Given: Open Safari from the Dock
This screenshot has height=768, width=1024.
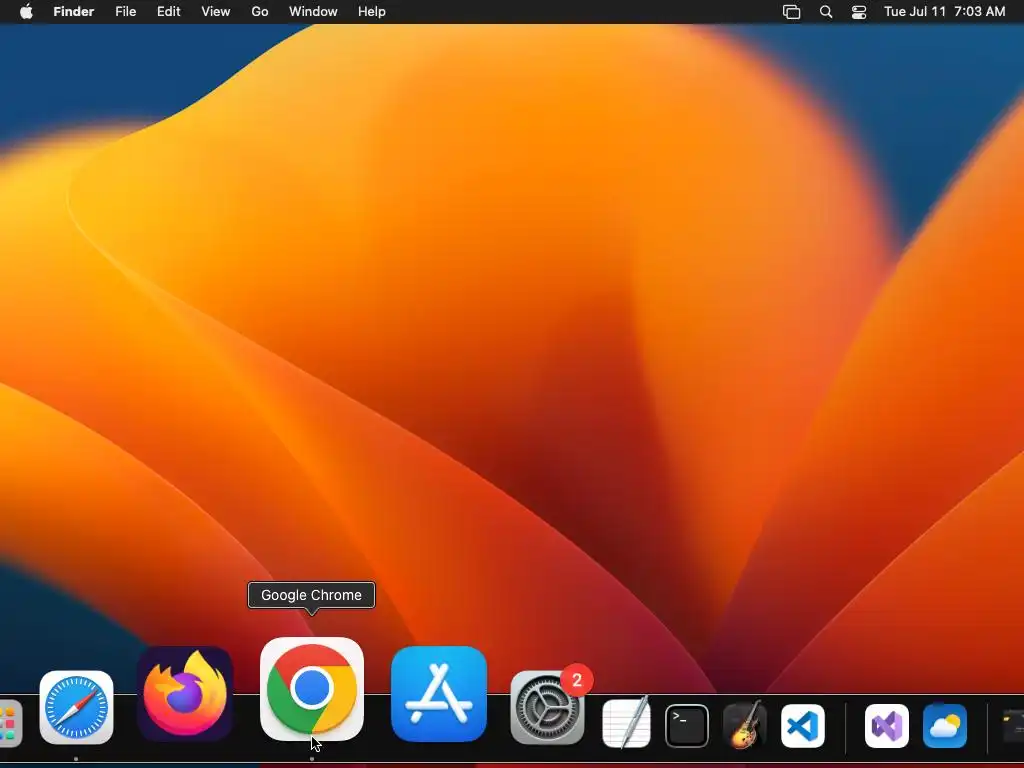Looking at the screenshot, I should [76, 707].
